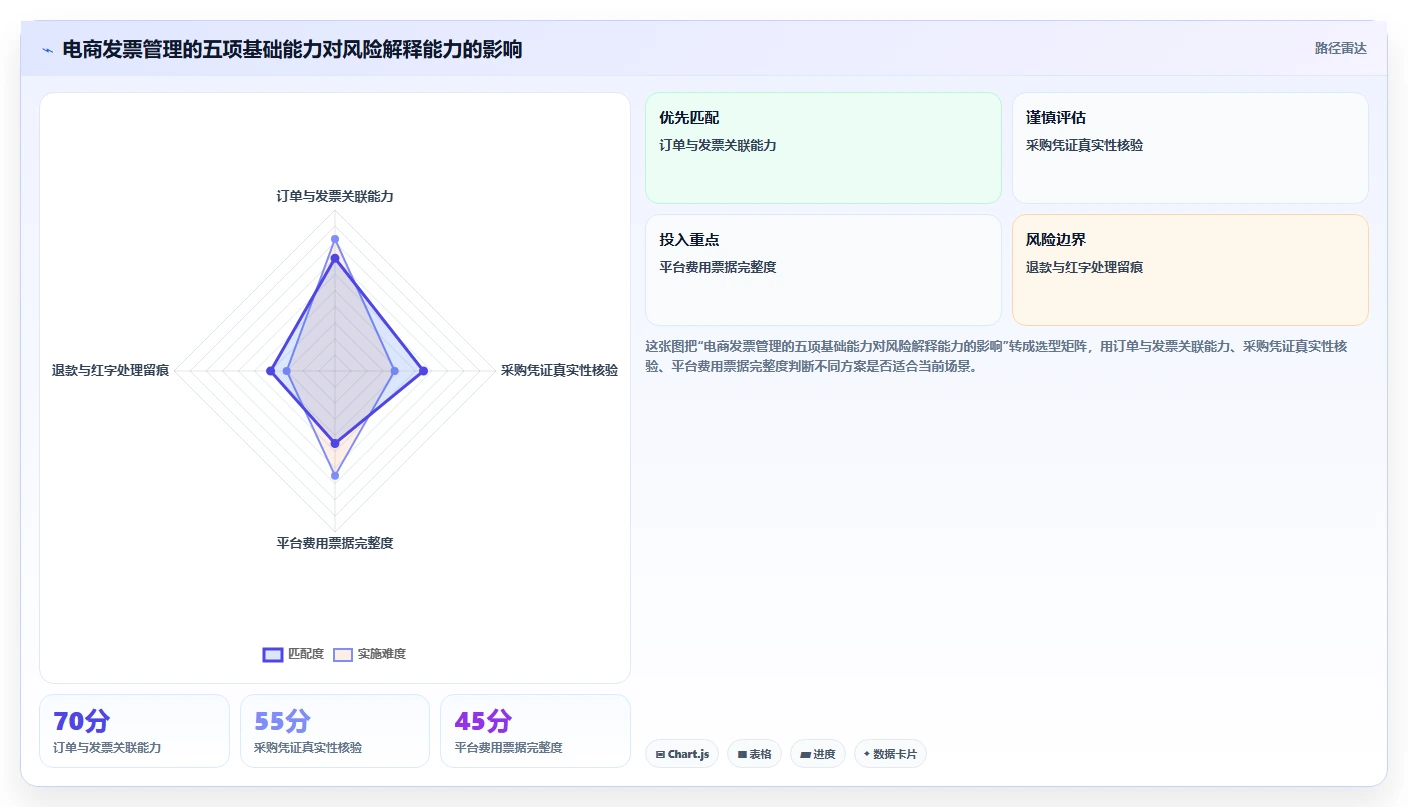Image resolution: width=1408 pixels, height=807 pixels.
Task: Click the 实施难度 data point on 采购凭证真实性核验 axis
Action: tap(394, 371)
